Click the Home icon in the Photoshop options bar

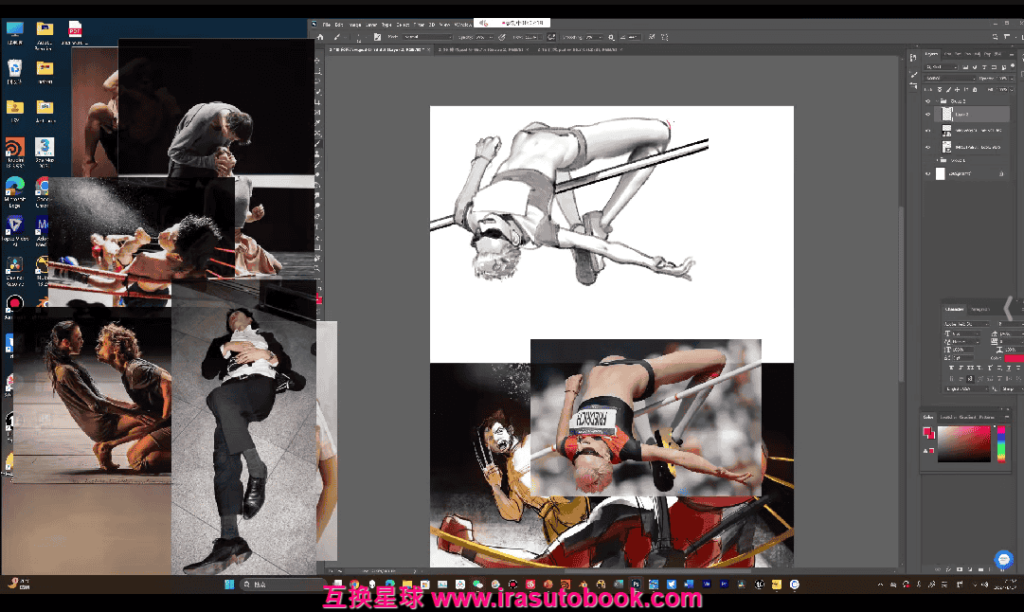click(320, 37)
